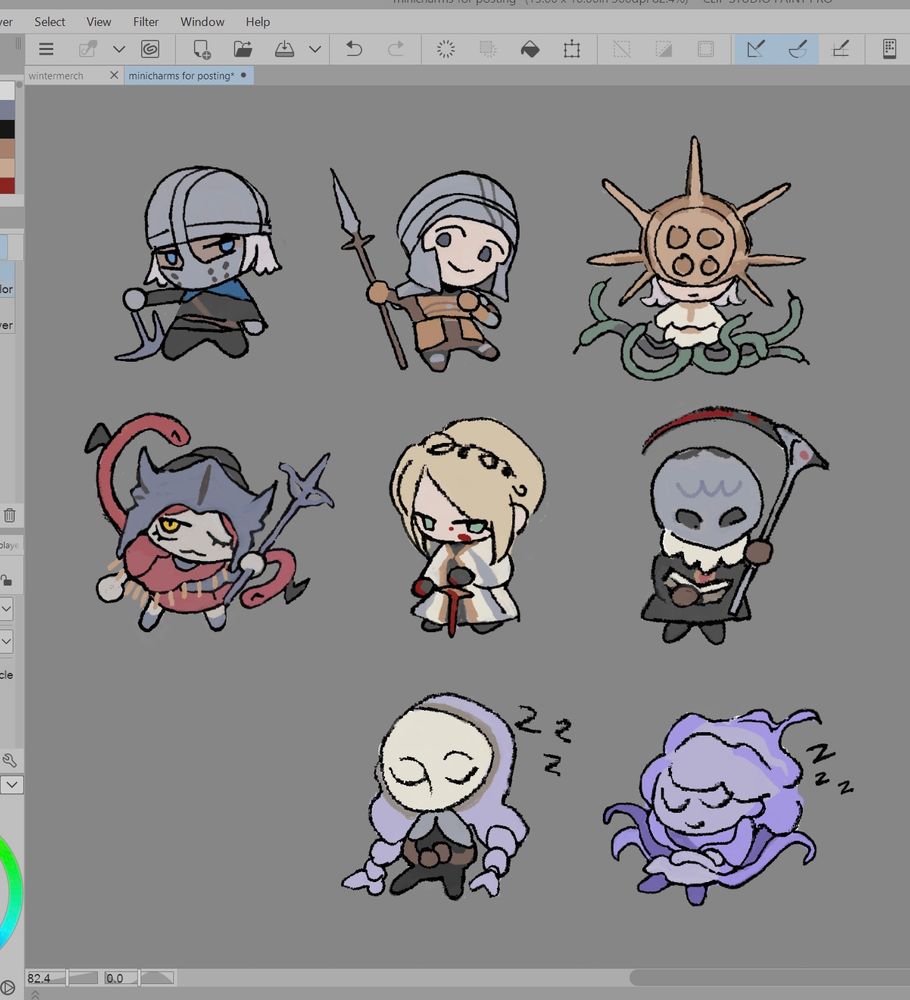Pick the black color swatch

pos(7,129)
